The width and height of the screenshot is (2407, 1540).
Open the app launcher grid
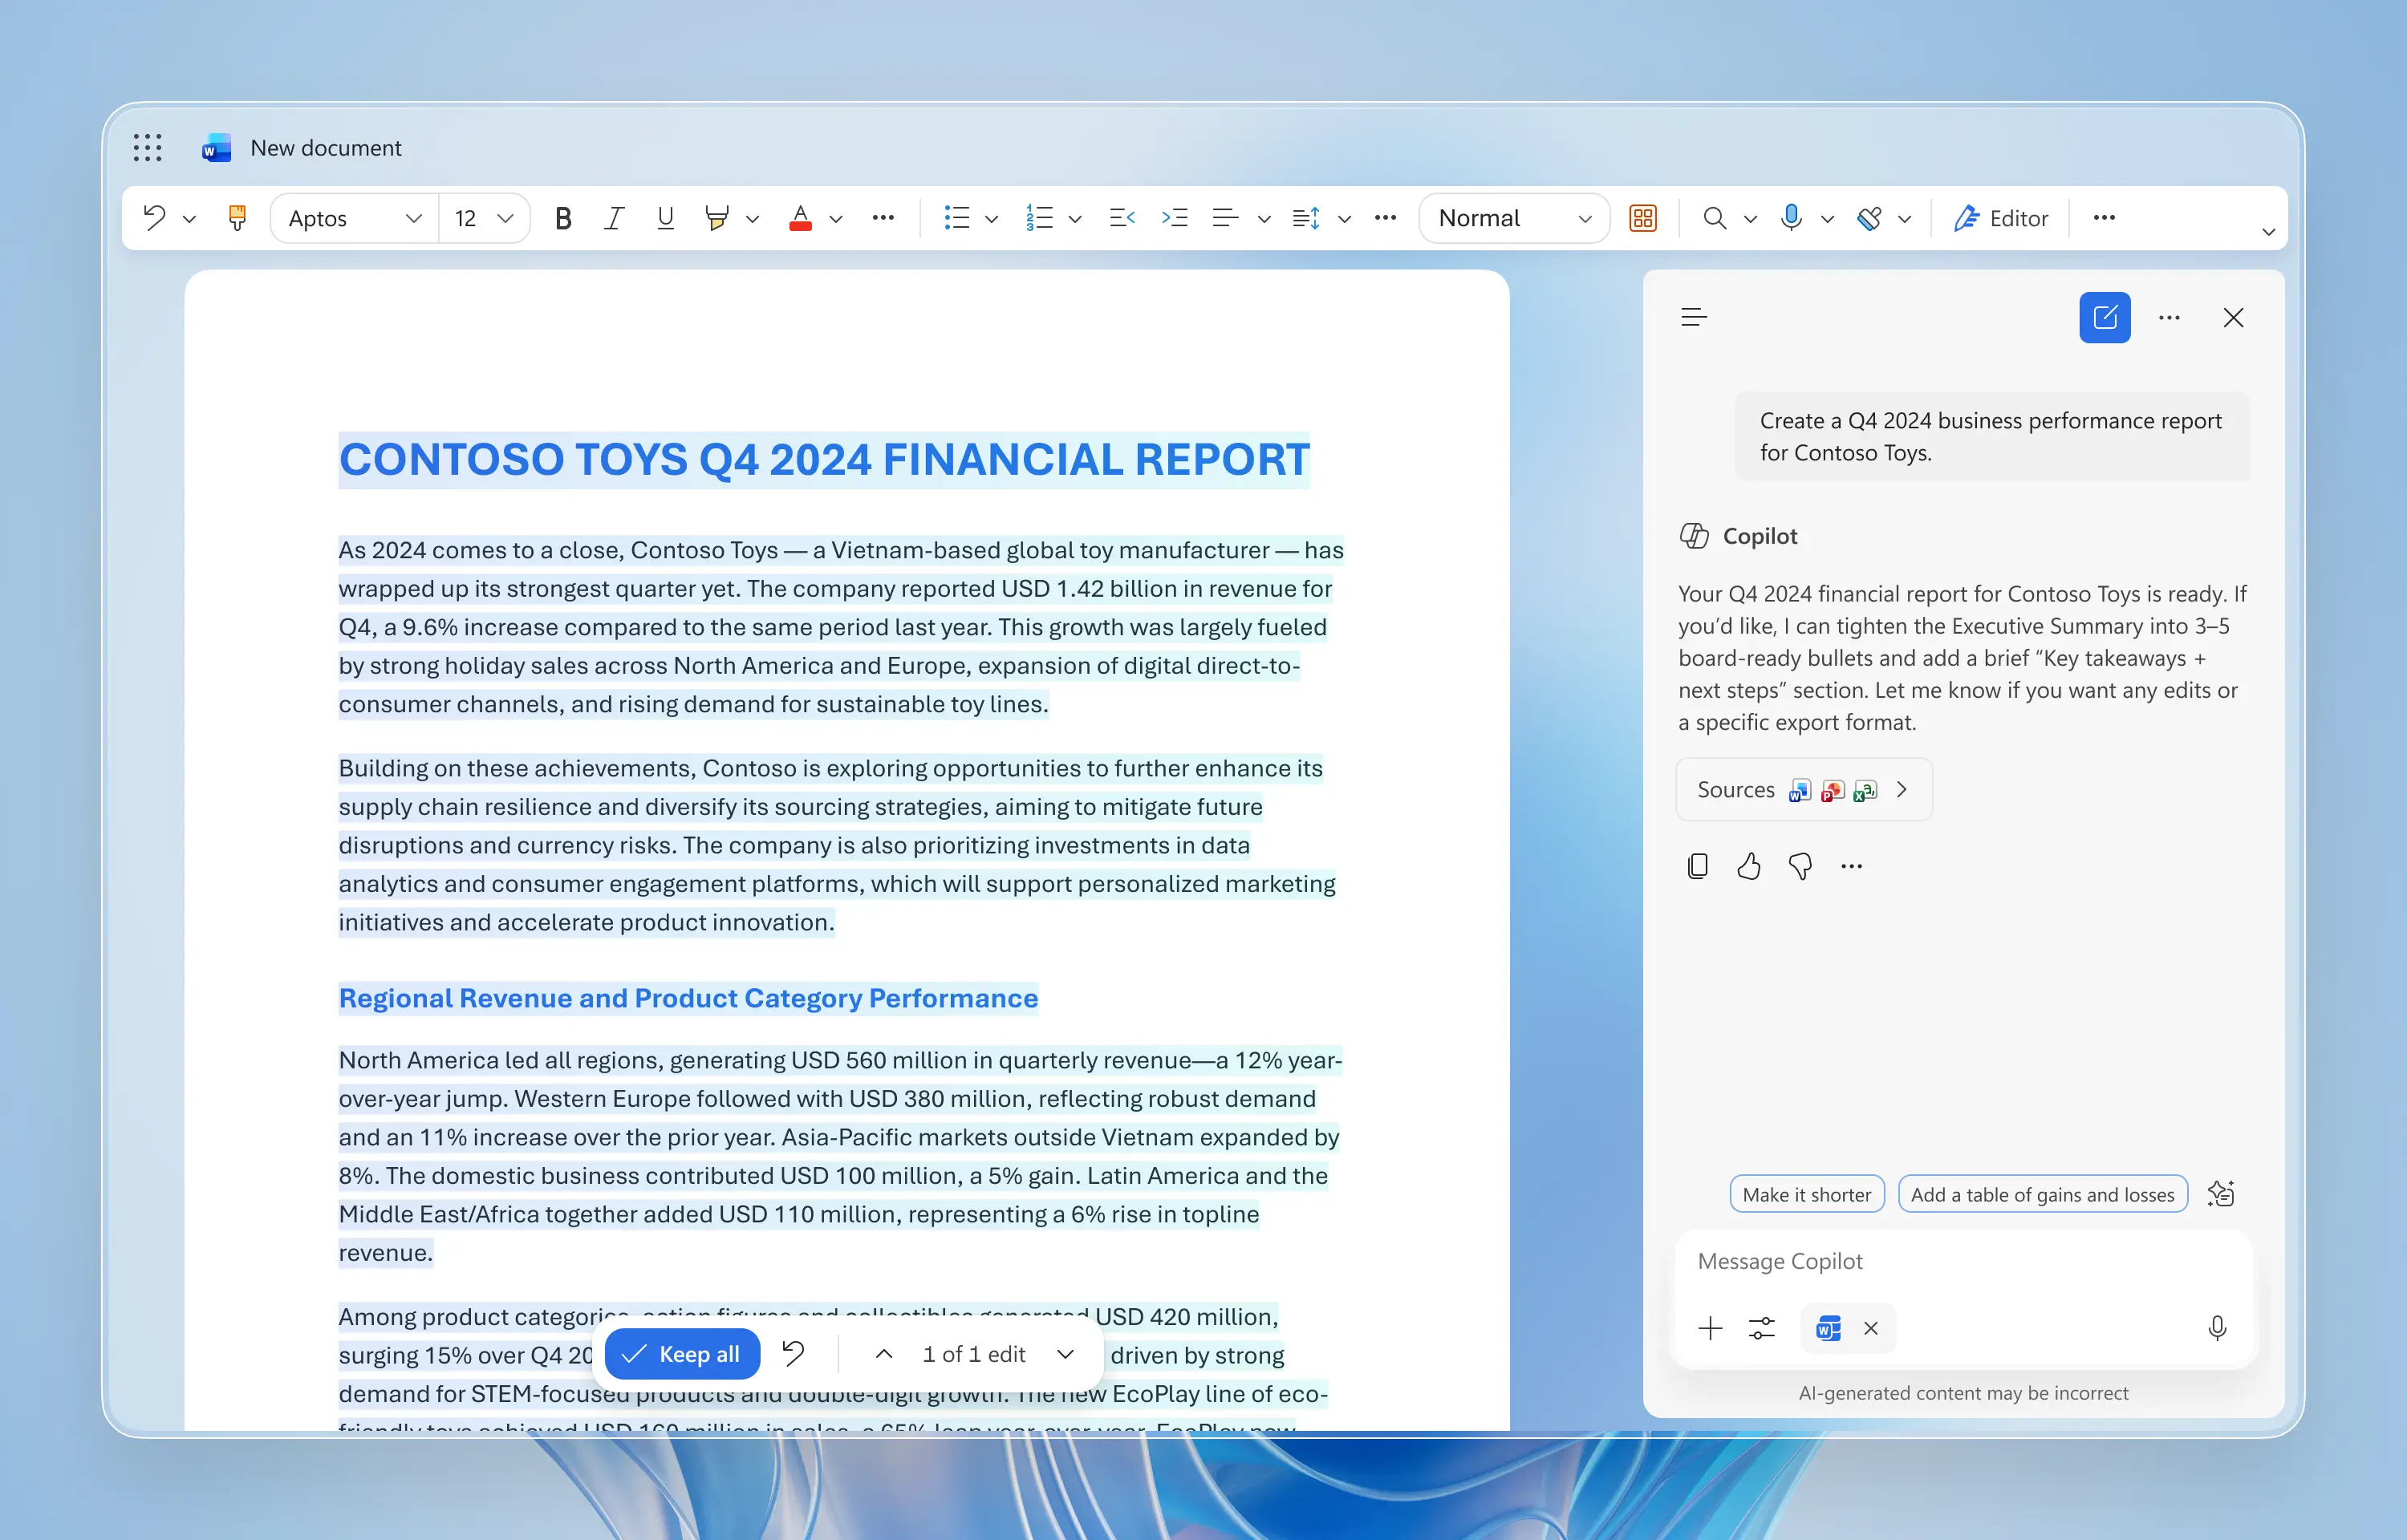[147, 148]
